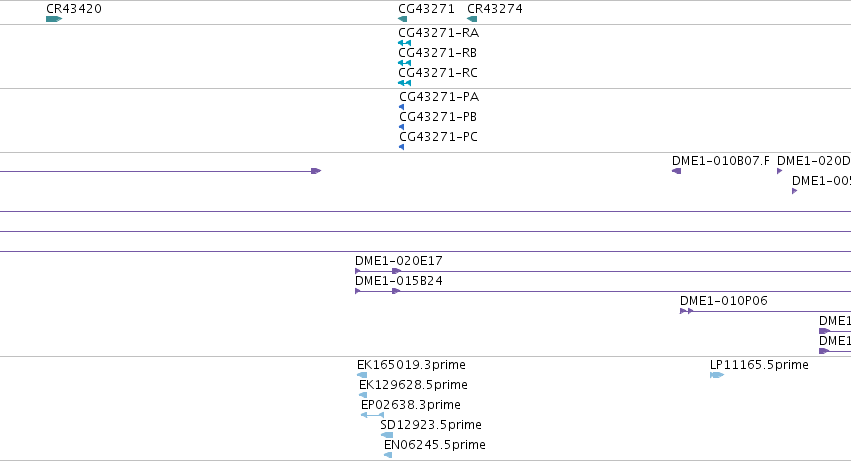This screenshot has width=851, height=461.
Task: Select the DME1-010P06 double-arrow glyph
Action: click(687, 311)
